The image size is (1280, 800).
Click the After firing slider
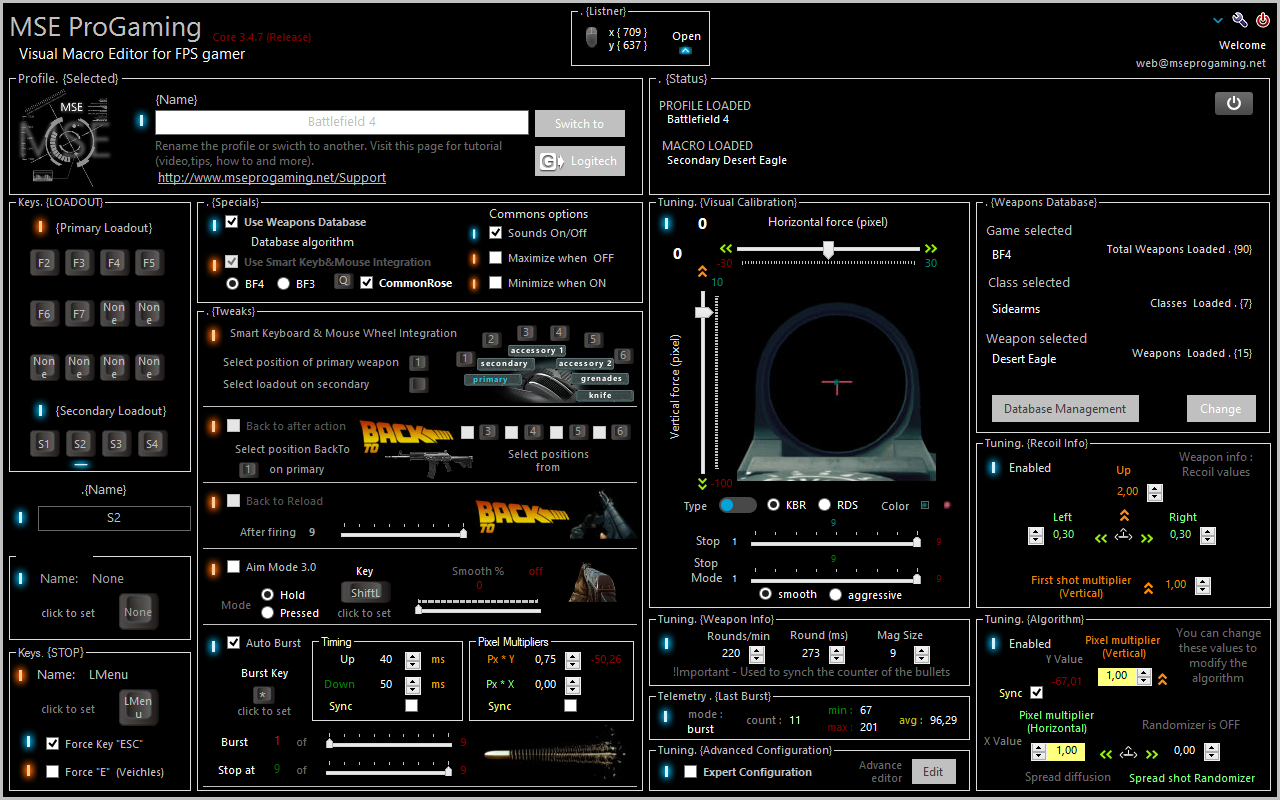404,533
